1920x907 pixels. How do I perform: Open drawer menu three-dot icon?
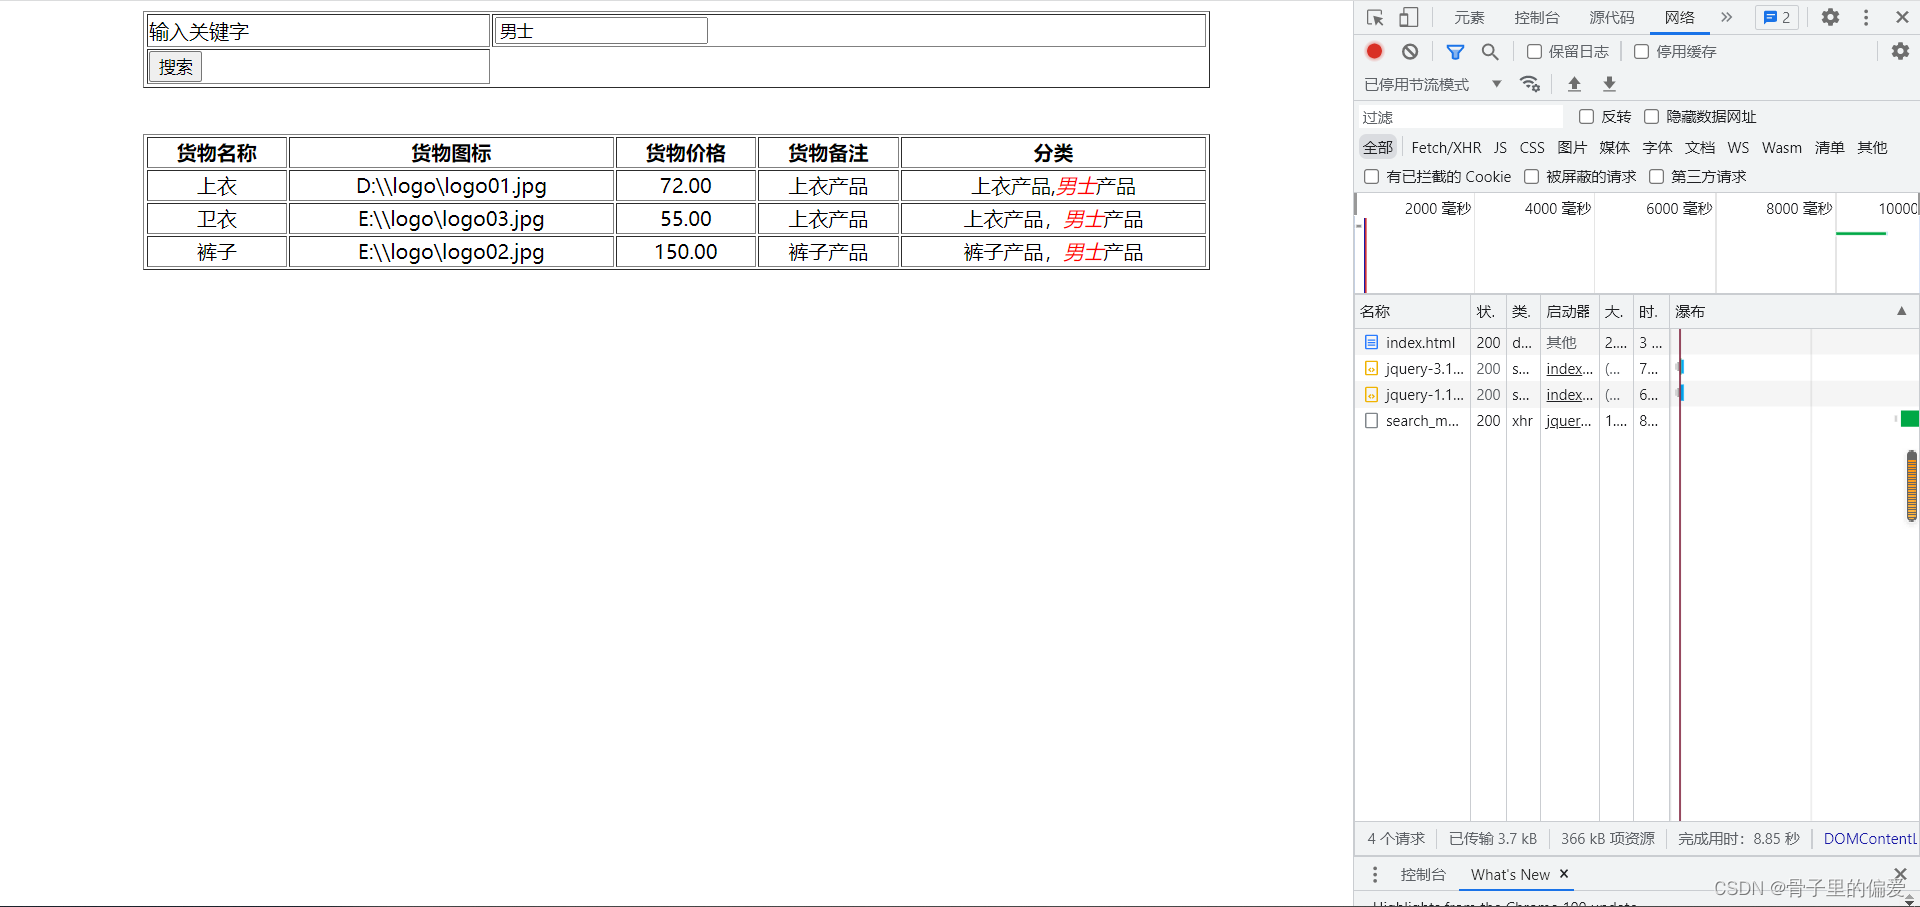(x=1375, y=875)
